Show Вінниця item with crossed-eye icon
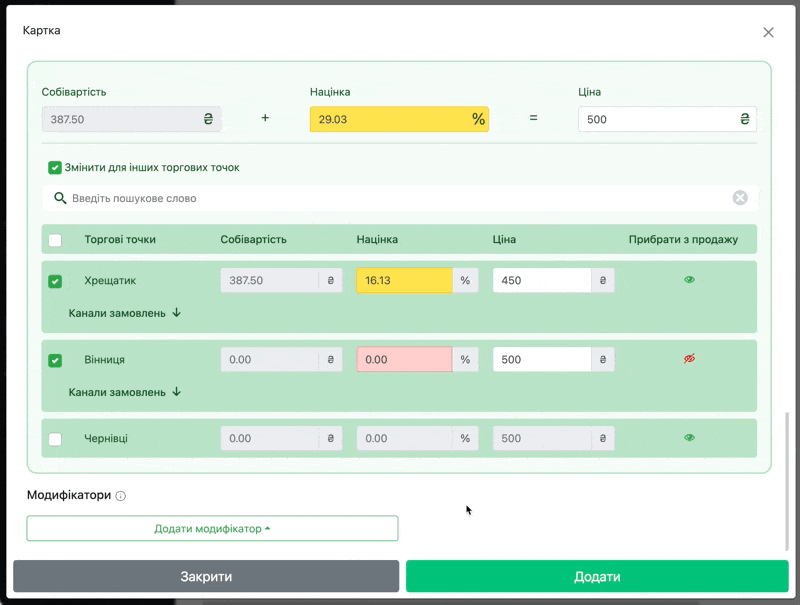800x605 pixels. coord(689,359)
